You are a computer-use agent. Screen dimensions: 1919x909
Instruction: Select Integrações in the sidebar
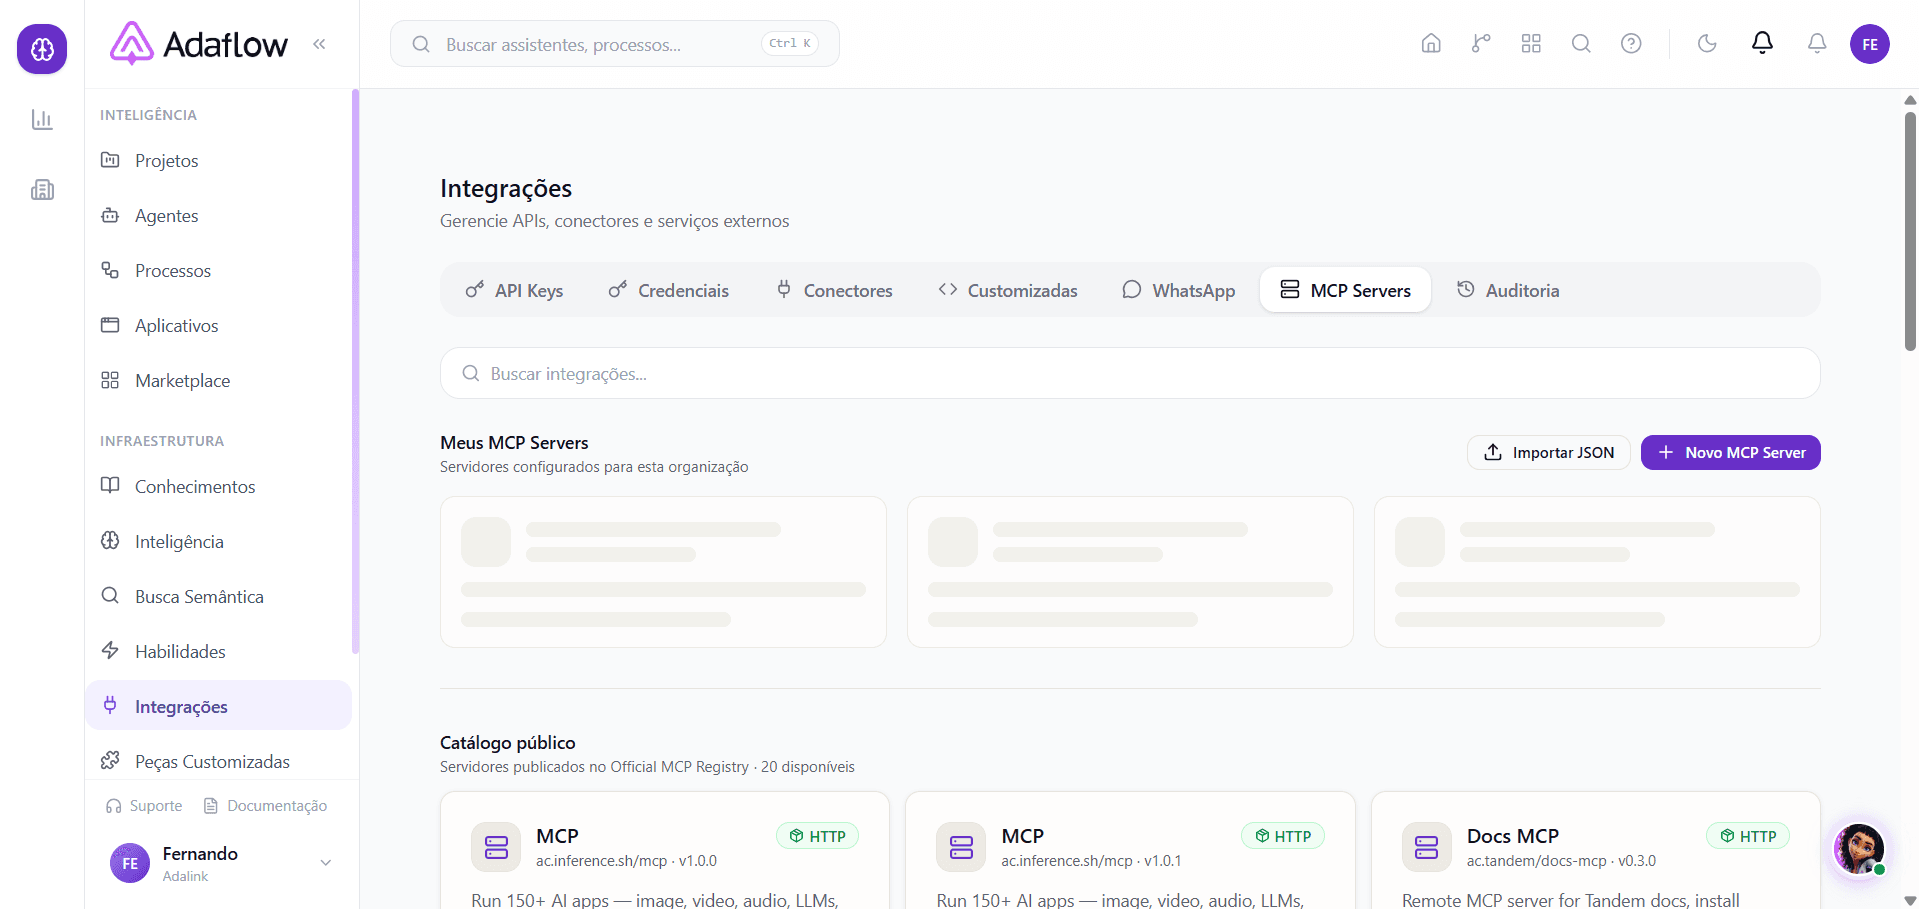218,706
